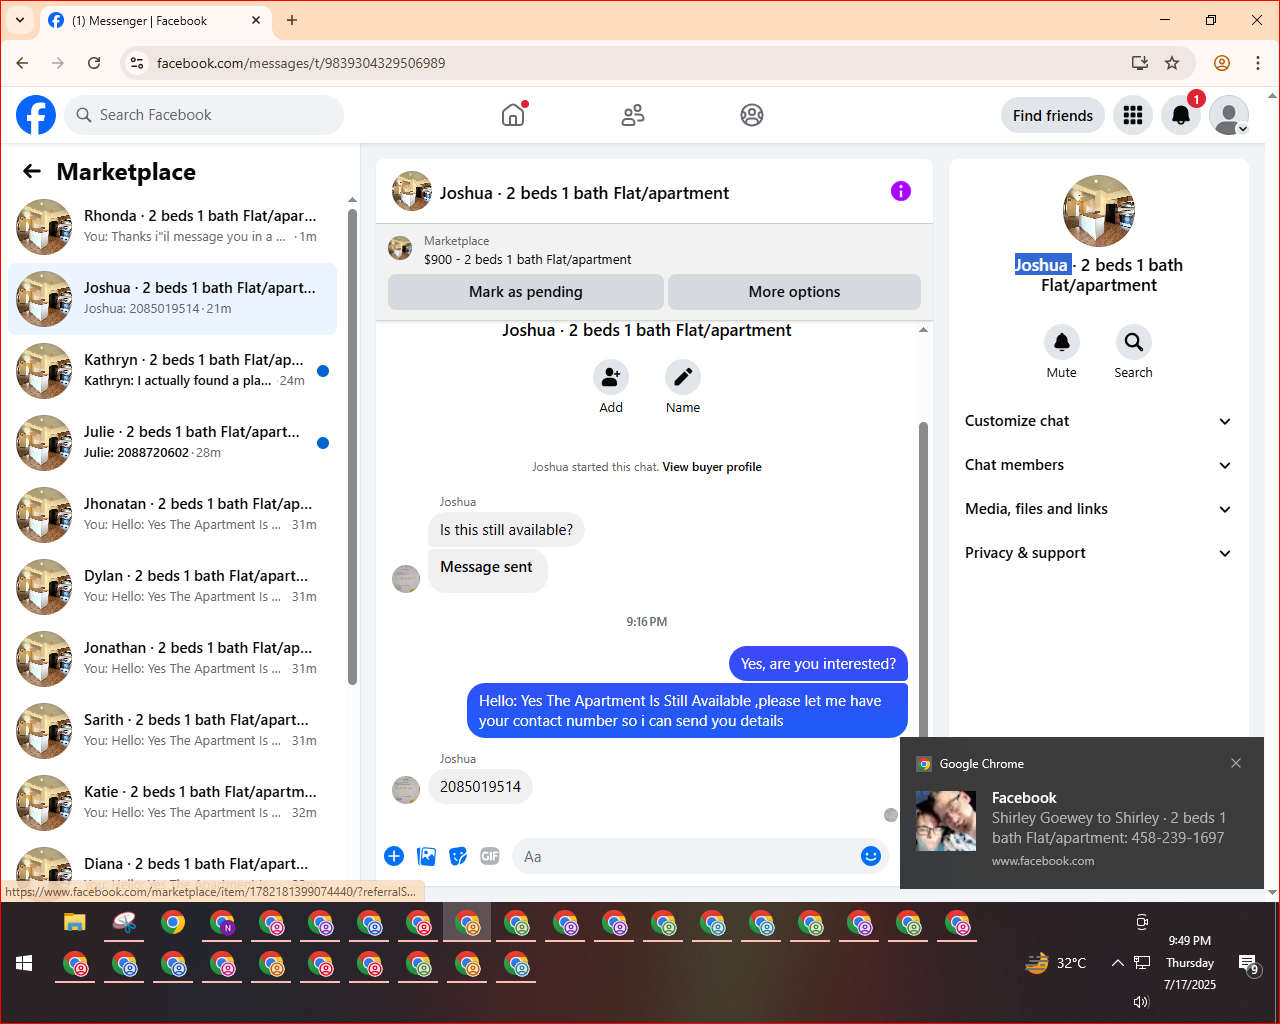Image resolution: width=1280 pixels, height=1024 pixels.
Task: Open a new Chrome tab
Action: click(292, 20)
